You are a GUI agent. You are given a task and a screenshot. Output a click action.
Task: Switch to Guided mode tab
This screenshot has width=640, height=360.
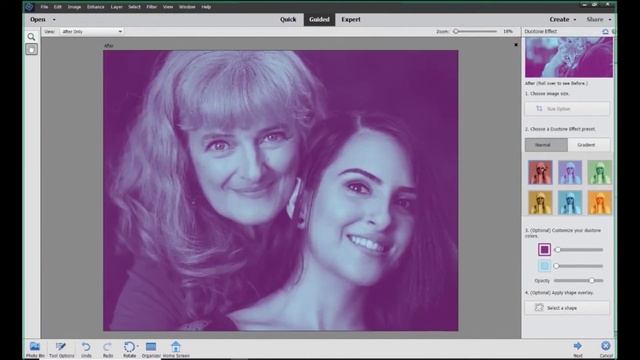click(x=319, y=20)
